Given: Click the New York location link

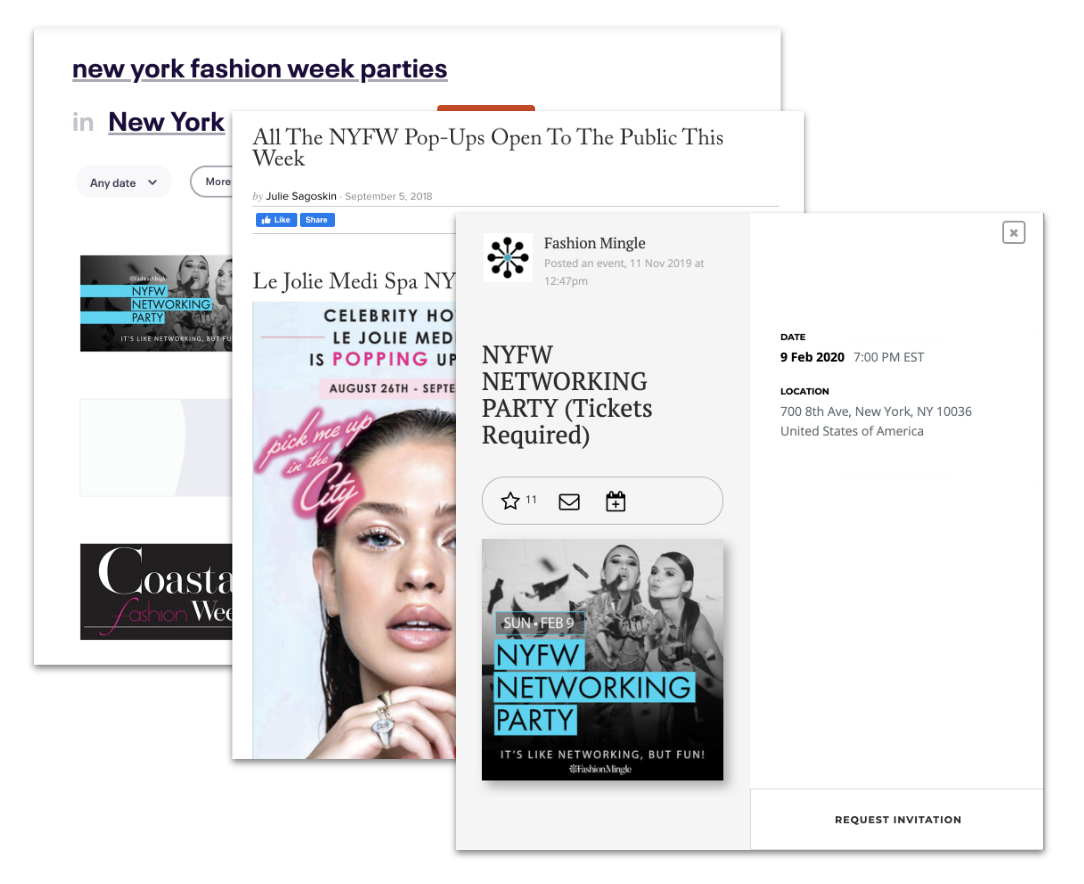Looking at the screenshot, I should [166, 122].
